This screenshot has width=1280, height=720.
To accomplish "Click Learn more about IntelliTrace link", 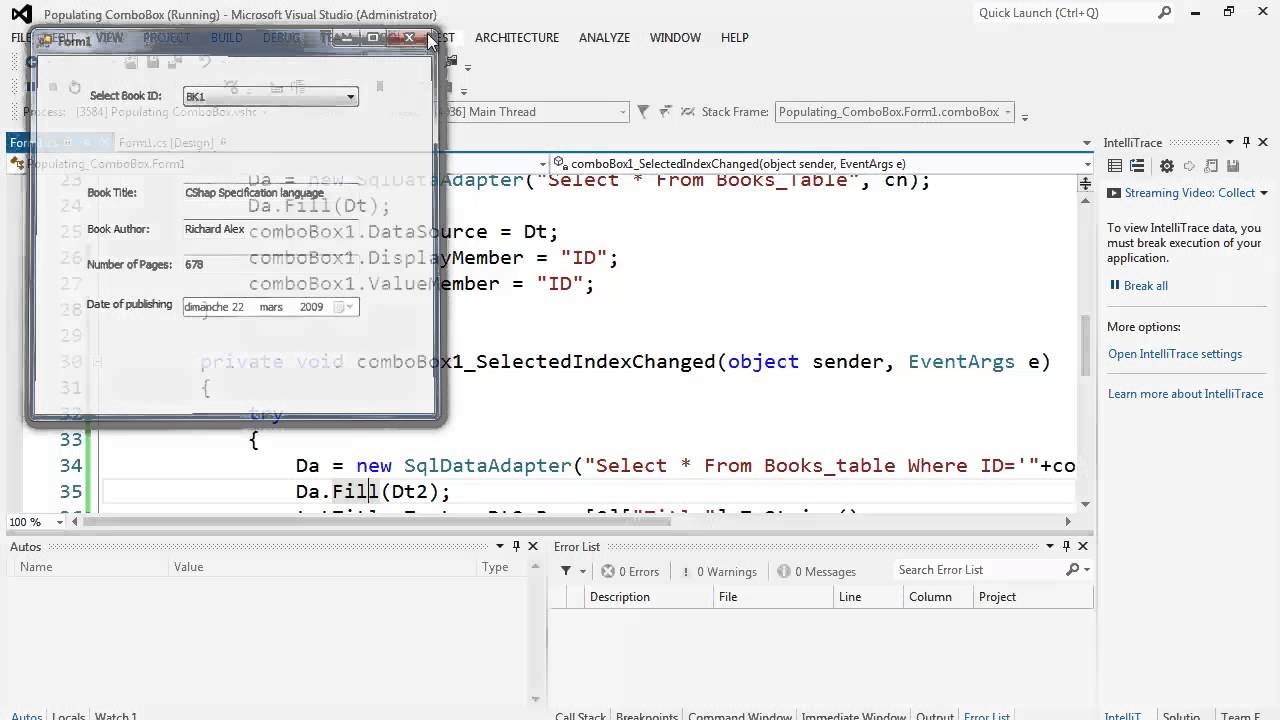I will pyautogui.click(x=1186, y=394).
